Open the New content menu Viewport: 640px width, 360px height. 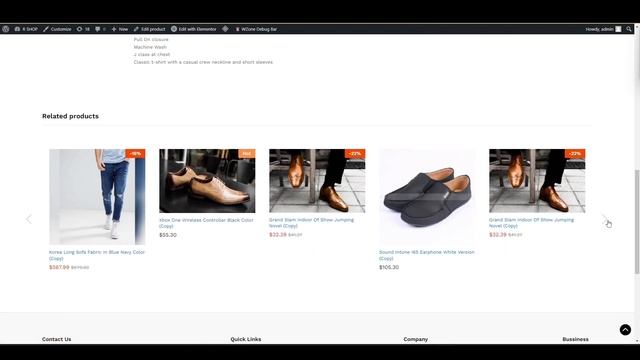point(120,29)
